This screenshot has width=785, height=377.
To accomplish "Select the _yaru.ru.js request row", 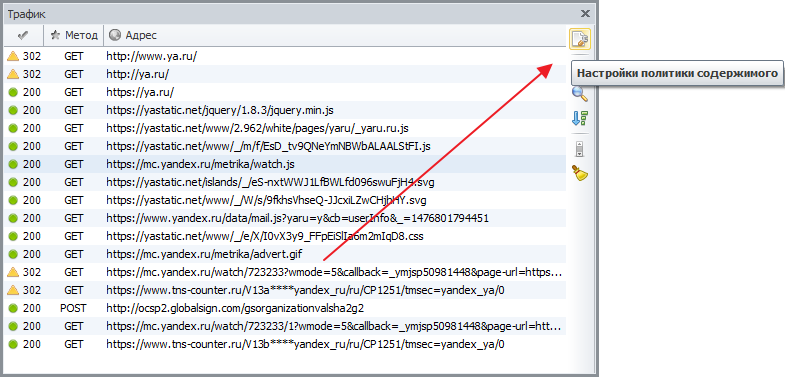I will (285, 128).
